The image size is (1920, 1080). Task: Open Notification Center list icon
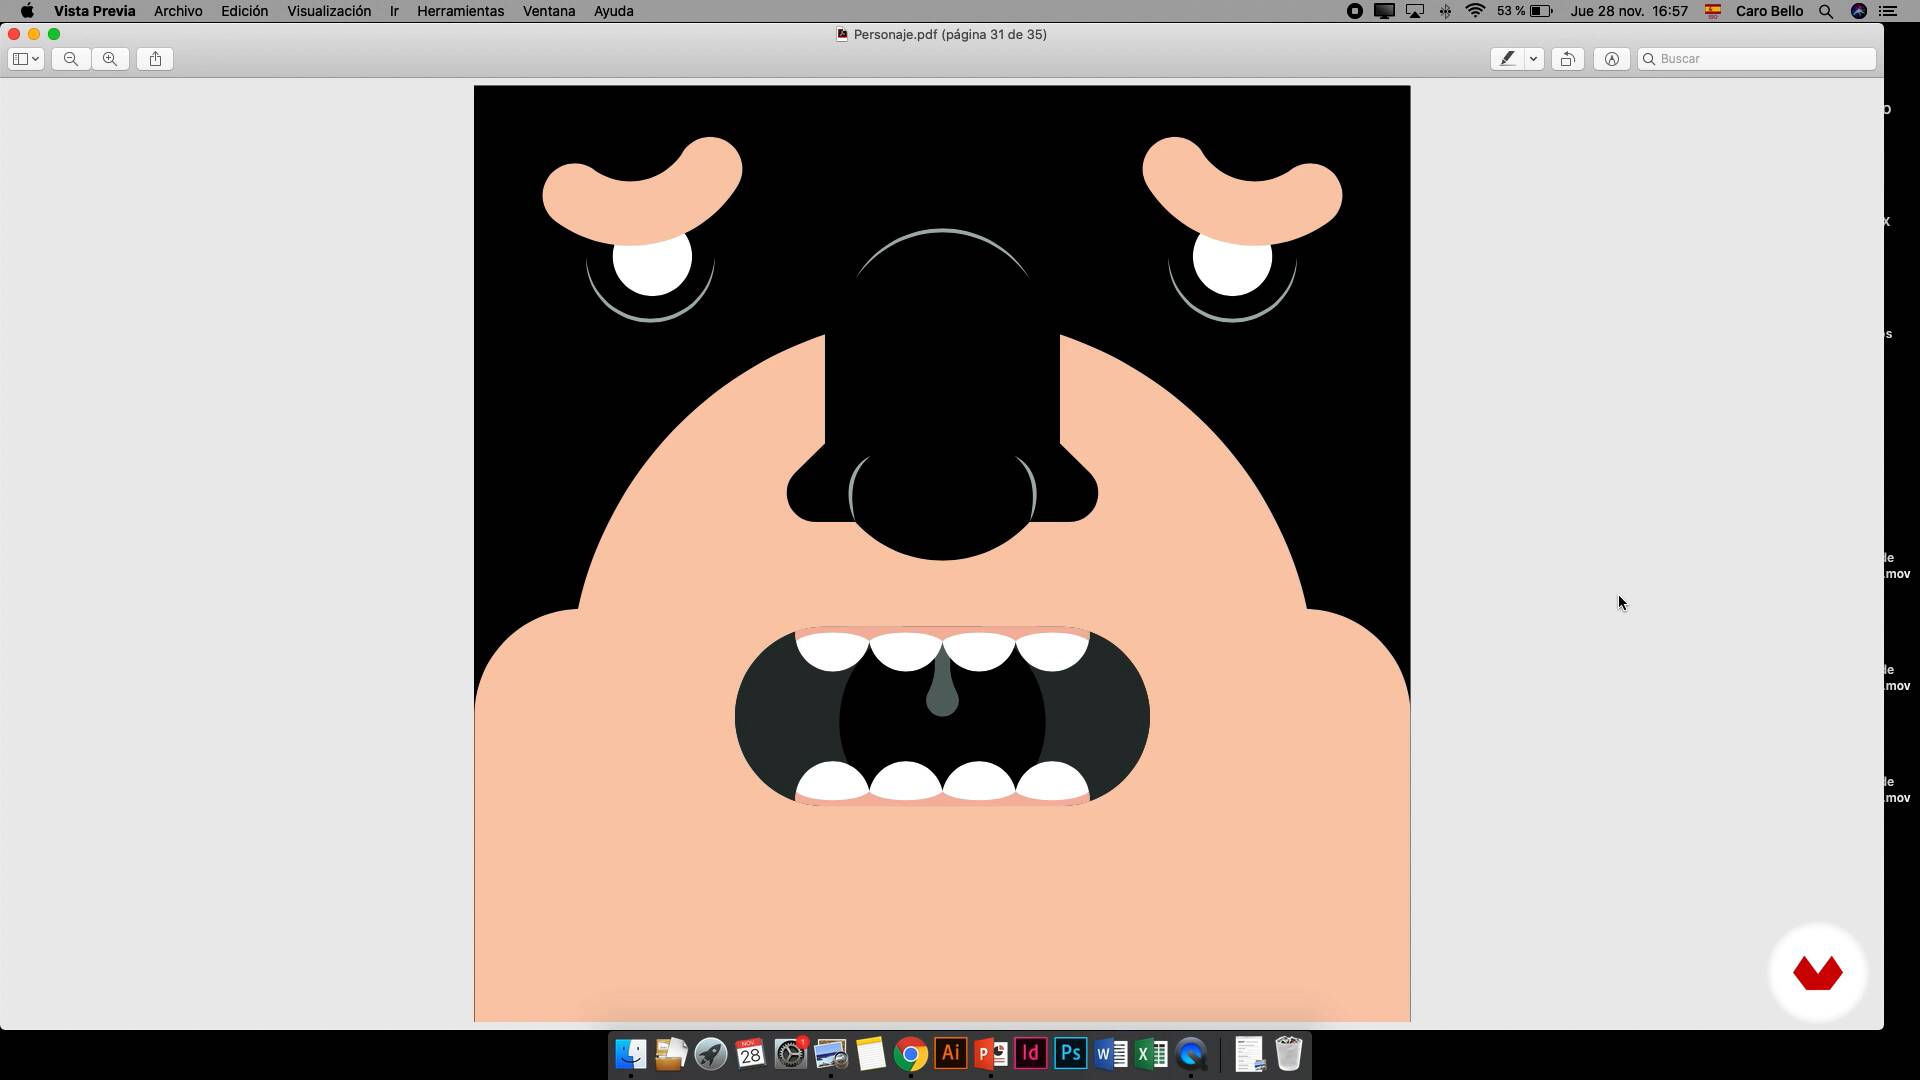tap(1889, 11)
